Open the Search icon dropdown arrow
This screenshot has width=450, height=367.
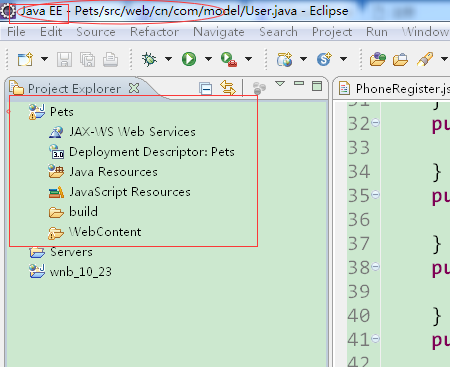pos(444,59)
